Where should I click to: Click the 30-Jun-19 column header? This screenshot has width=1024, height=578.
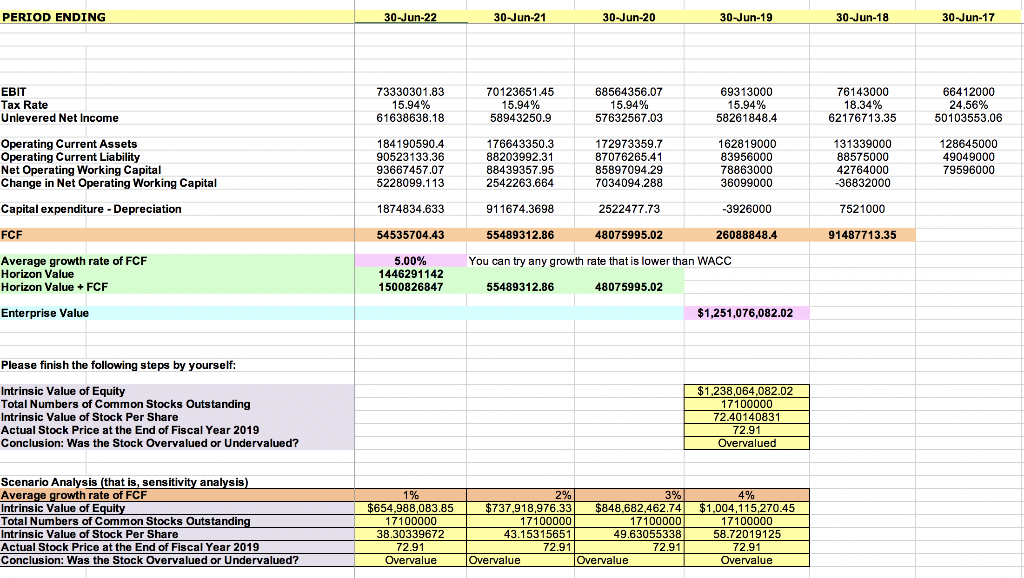pyautogui.click(x=744, y=17)
